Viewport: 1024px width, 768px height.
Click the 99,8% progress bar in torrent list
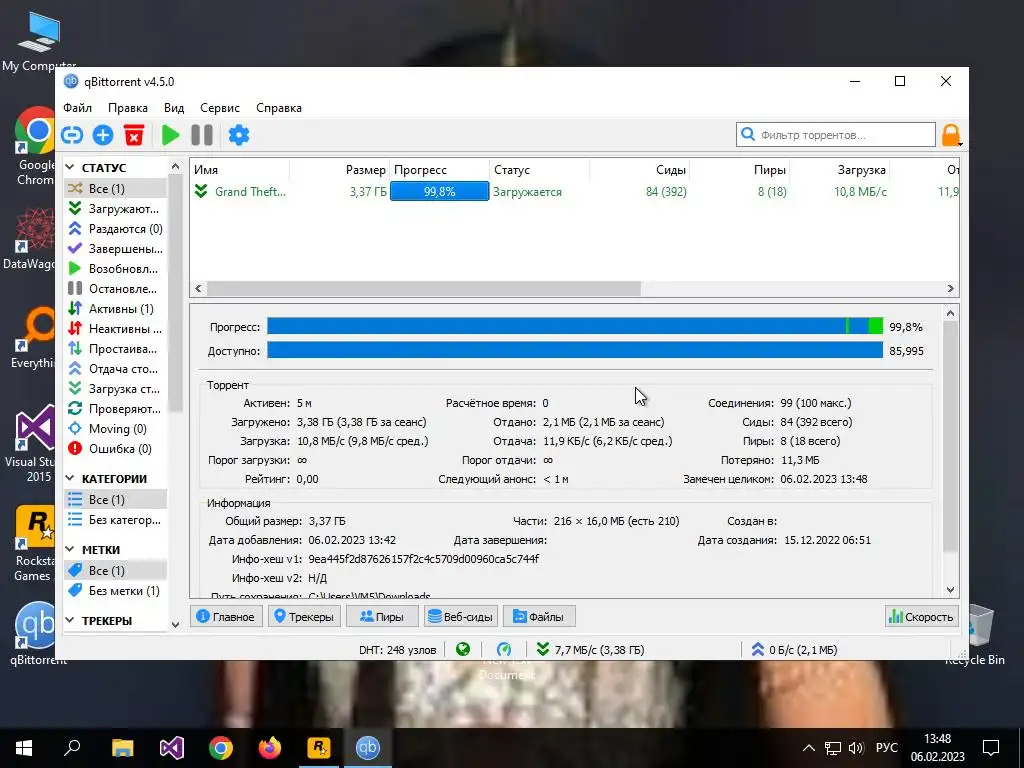pyautogui.click(x=440, y=192)
